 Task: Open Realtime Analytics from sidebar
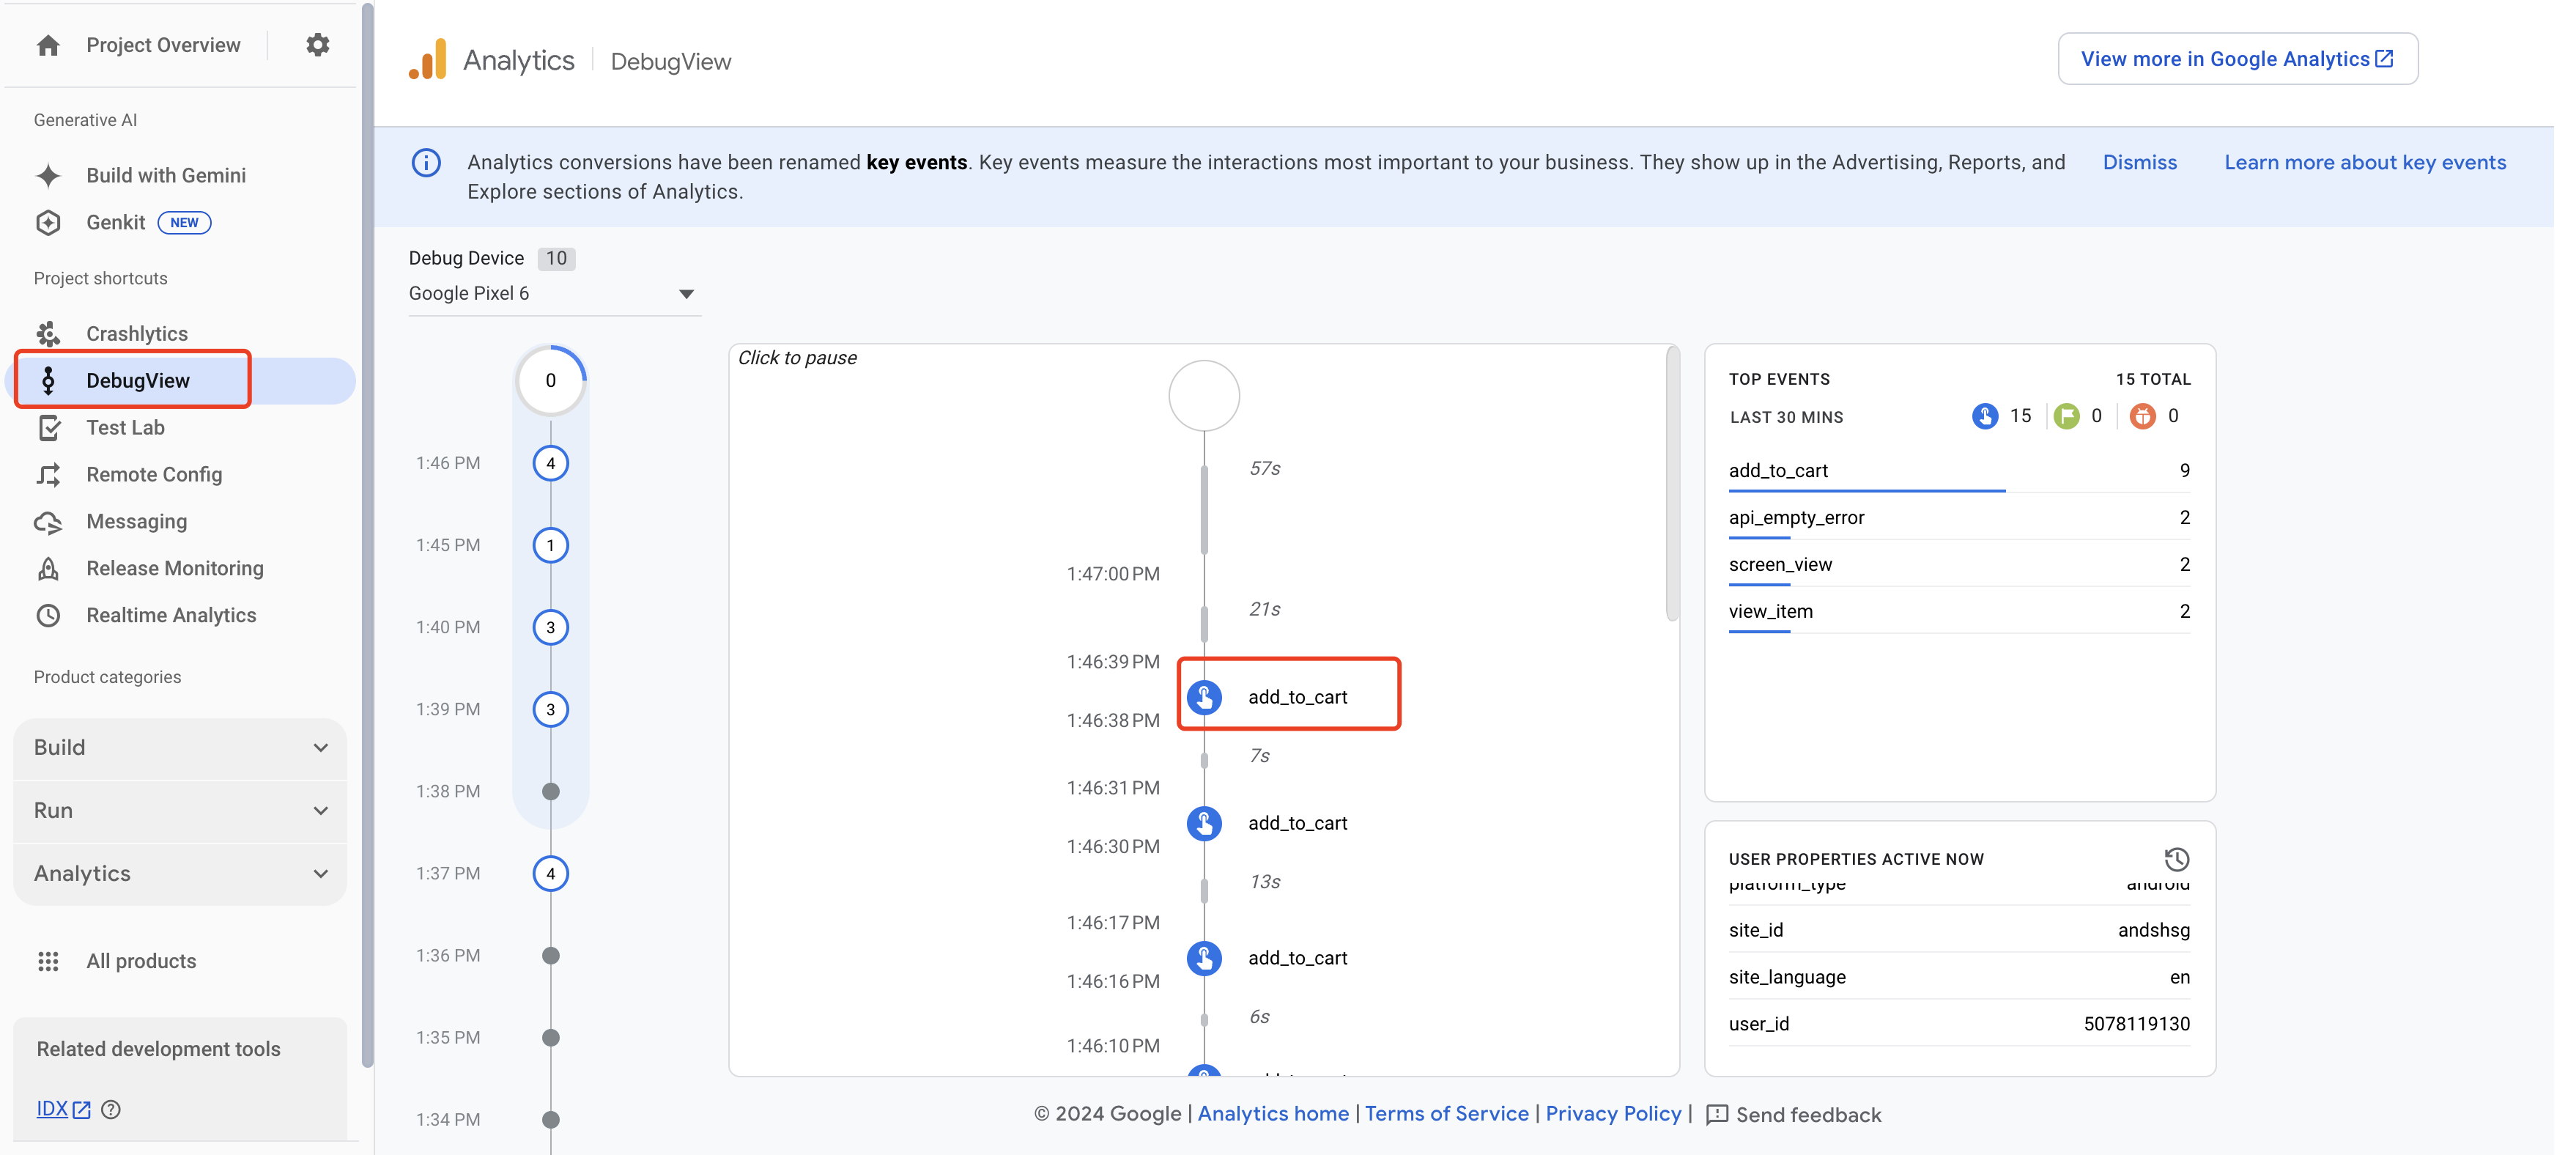[171, 615]
